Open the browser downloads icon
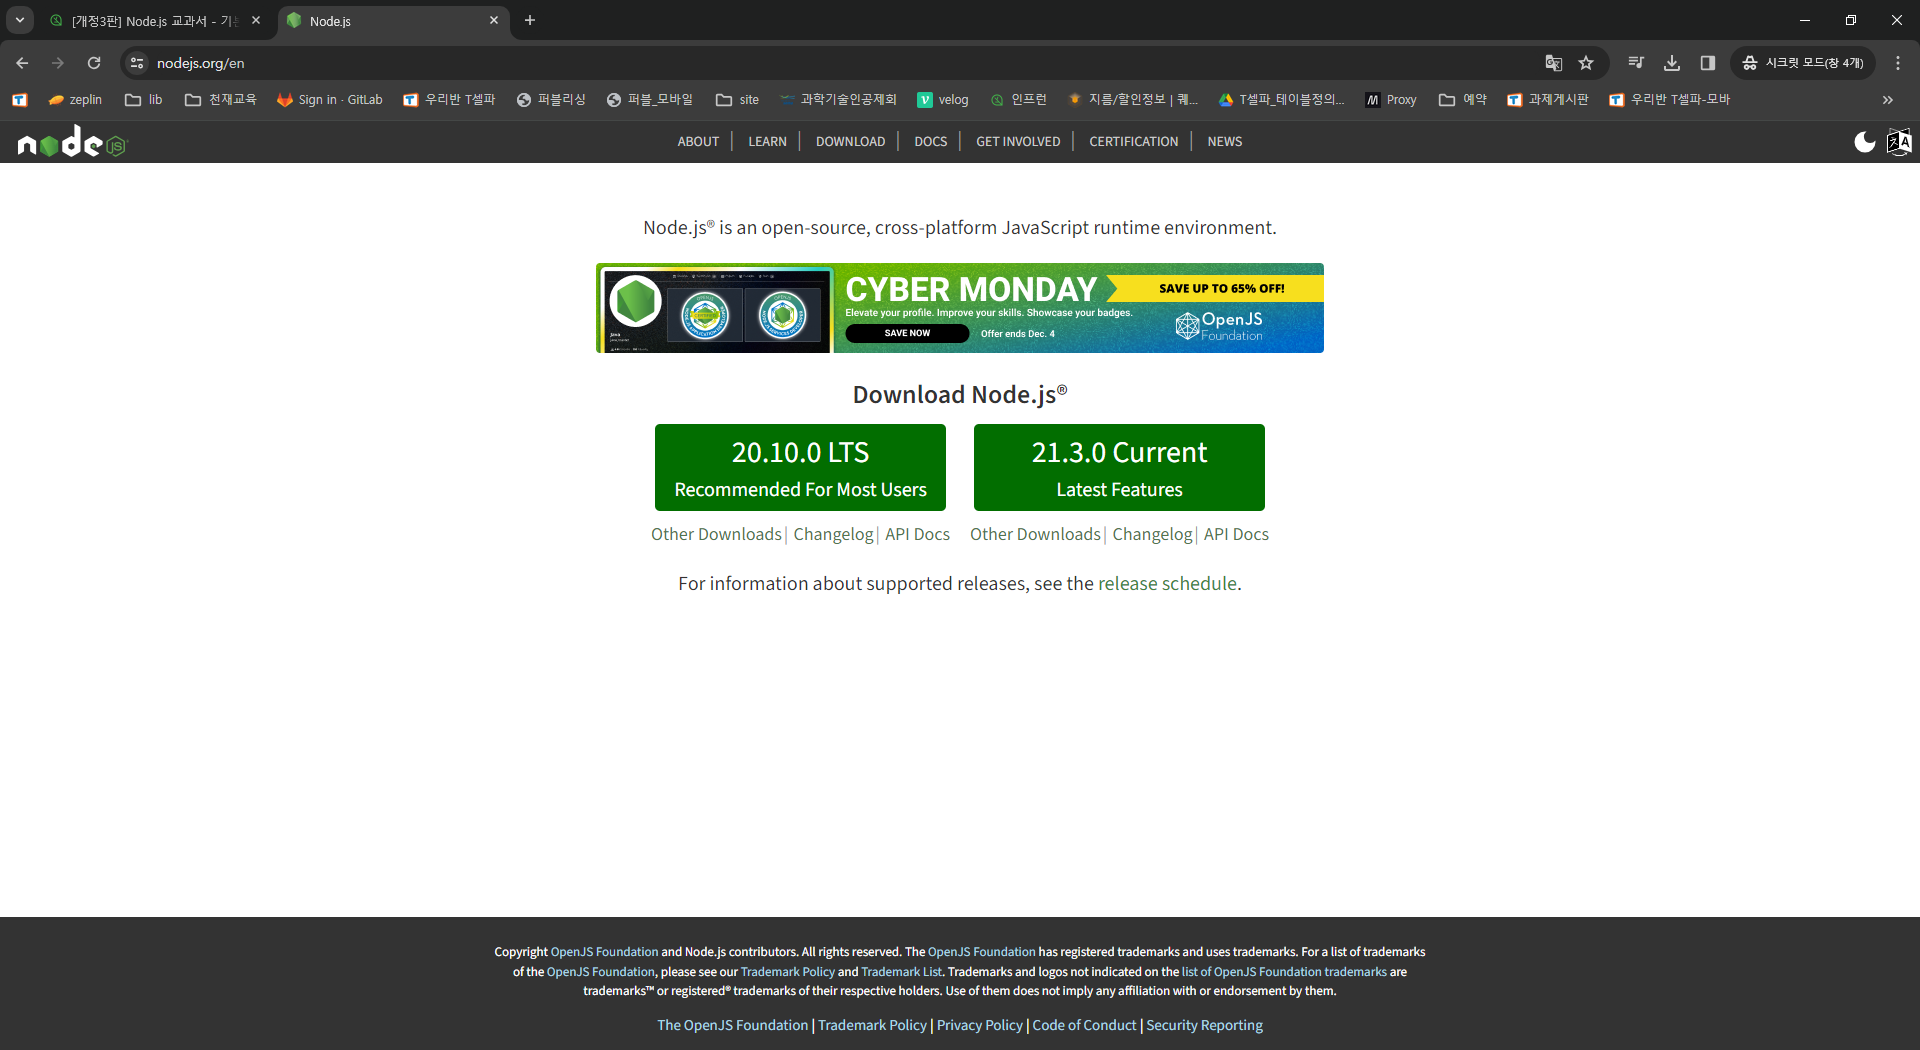 click(1672, 63)
